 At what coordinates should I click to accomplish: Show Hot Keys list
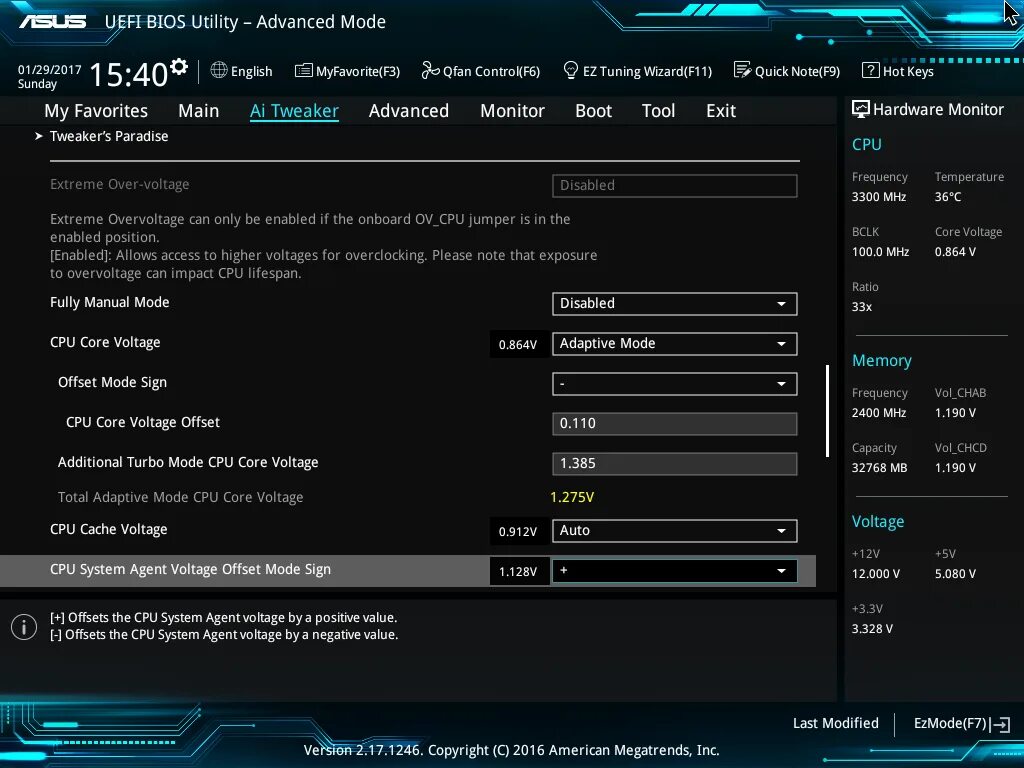click(898, 71)
